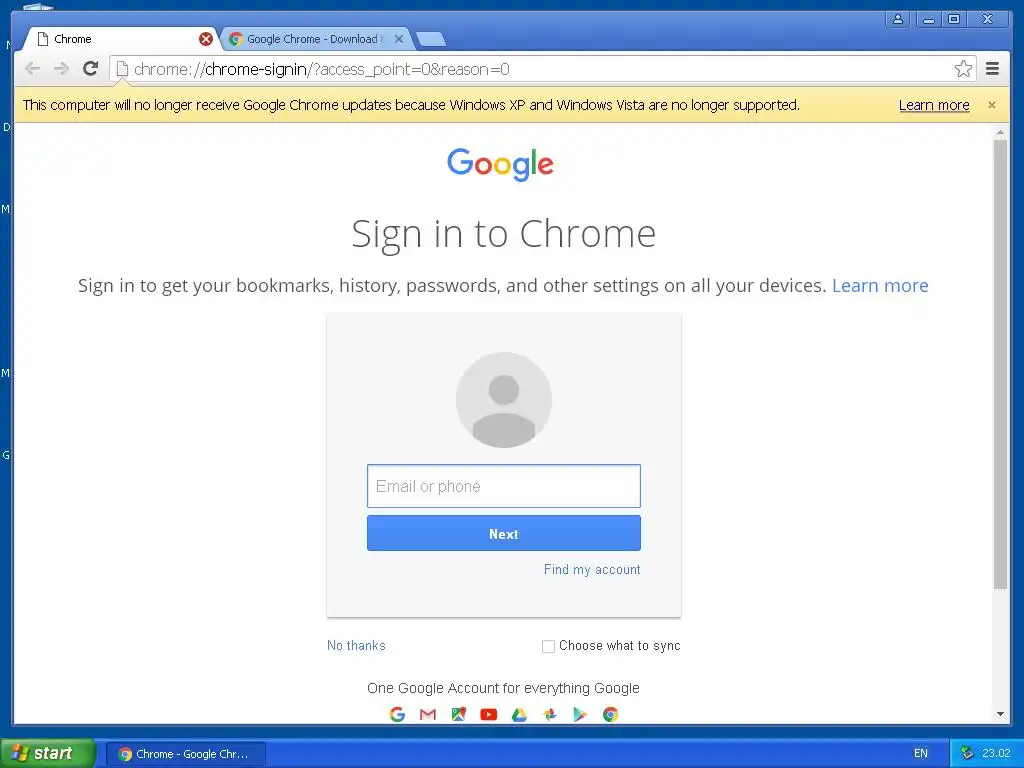Click the page scrollbar thumb
The image size is (1024, 768).
tap(1000, 364)
